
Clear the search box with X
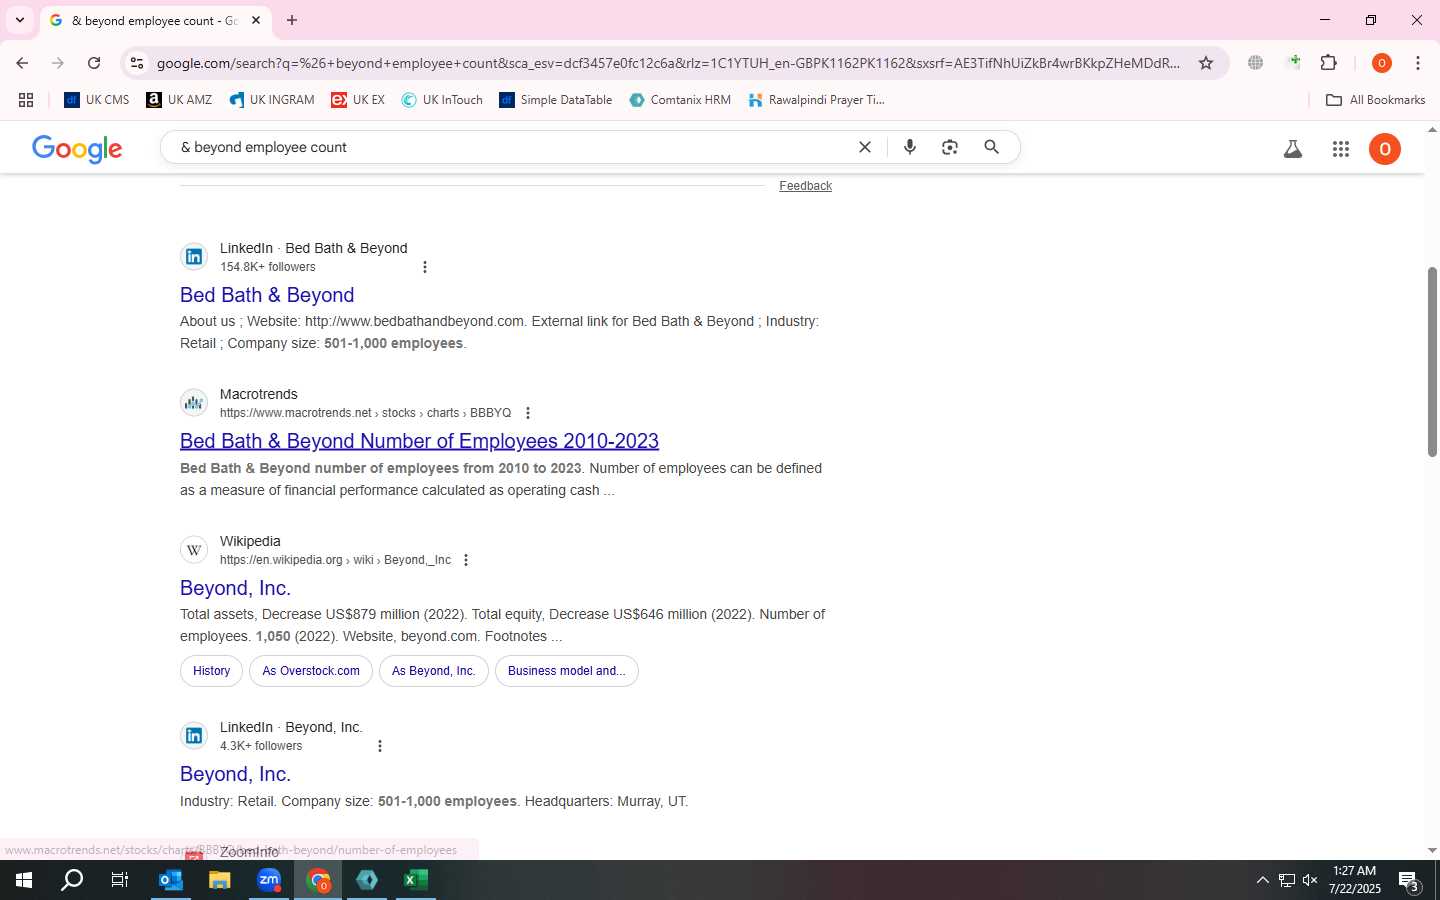865,147
